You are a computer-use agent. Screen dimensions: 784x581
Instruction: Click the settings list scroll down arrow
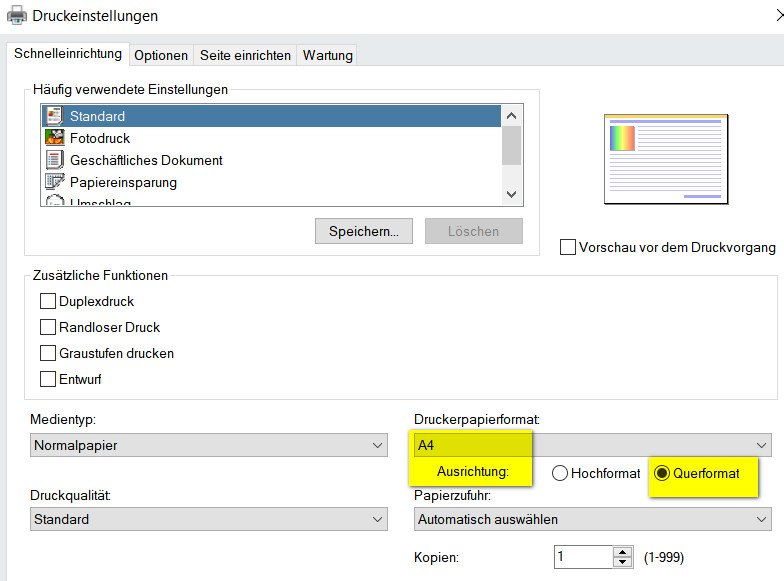pos(512,194)
